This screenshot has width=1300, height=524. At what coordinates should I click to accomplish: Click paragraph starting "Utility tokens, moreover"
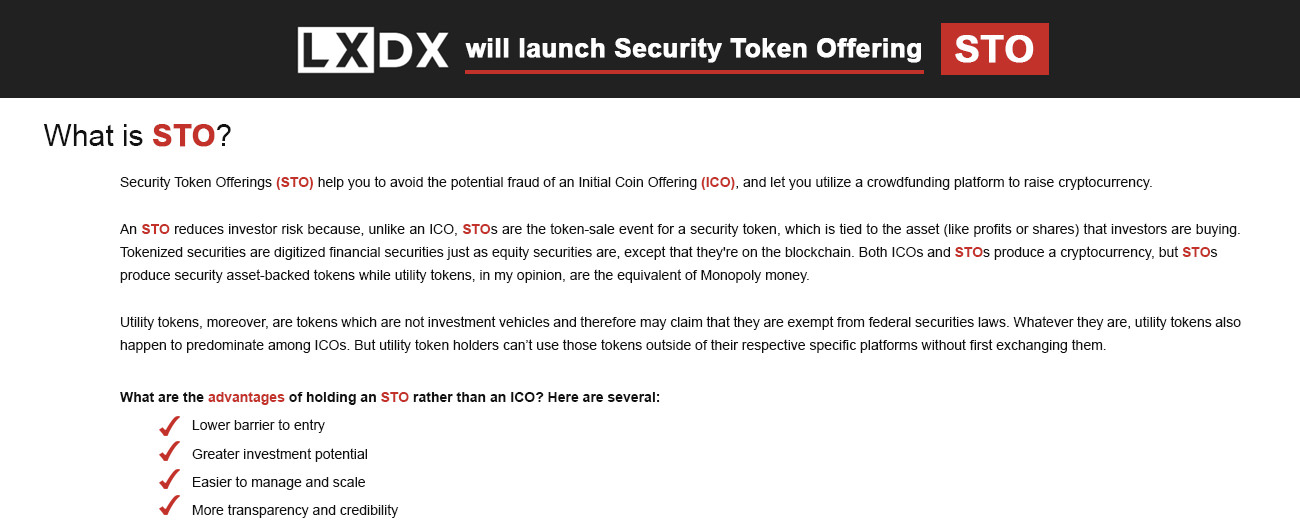coord(680,334)
